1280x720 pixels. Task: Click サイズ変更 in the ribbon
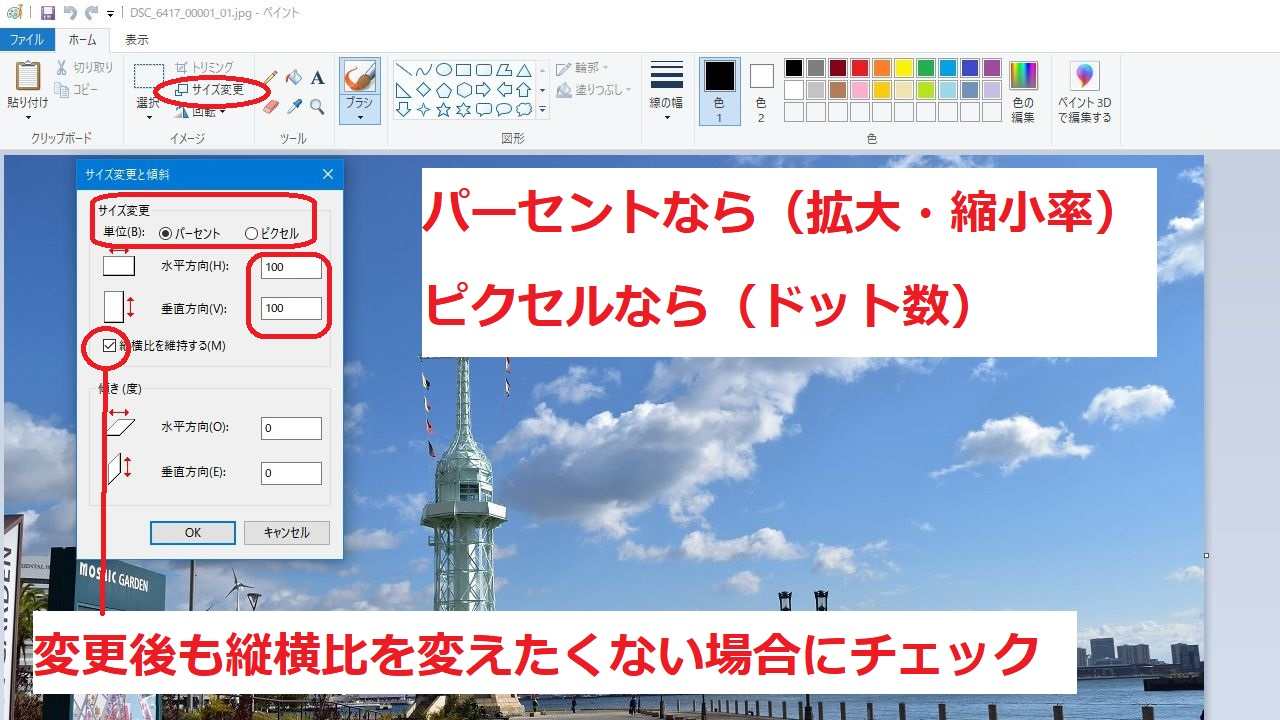209,89
